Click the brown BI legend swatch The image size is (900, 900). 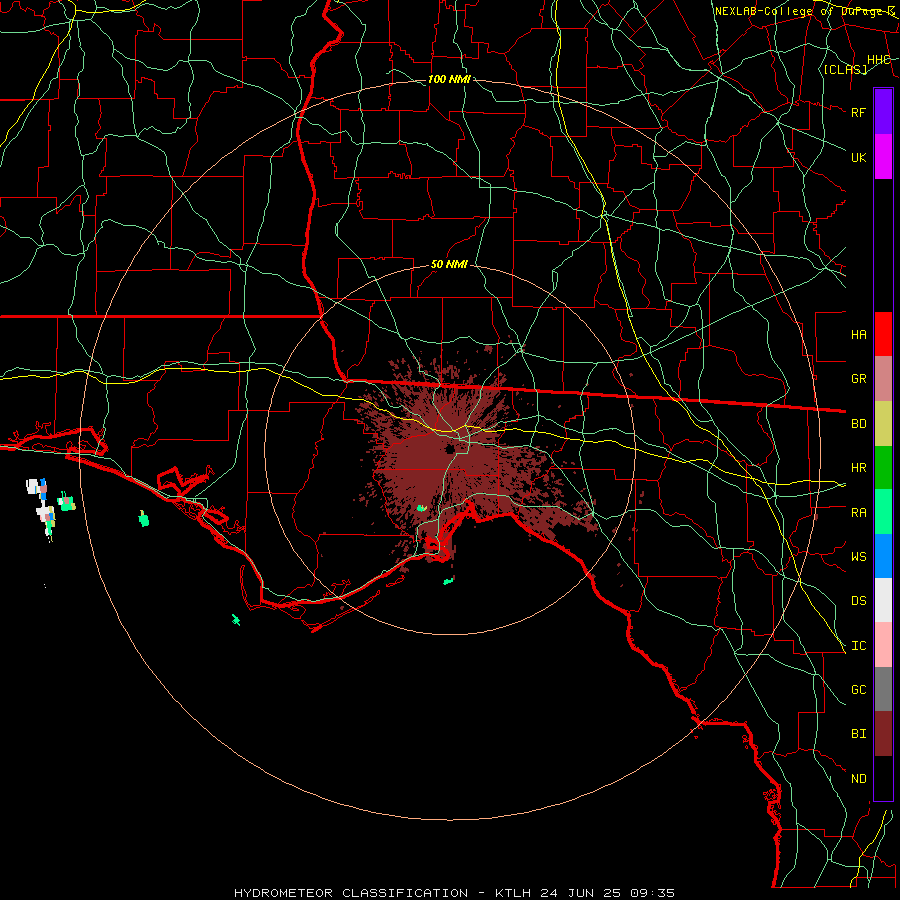pos(883,734)
